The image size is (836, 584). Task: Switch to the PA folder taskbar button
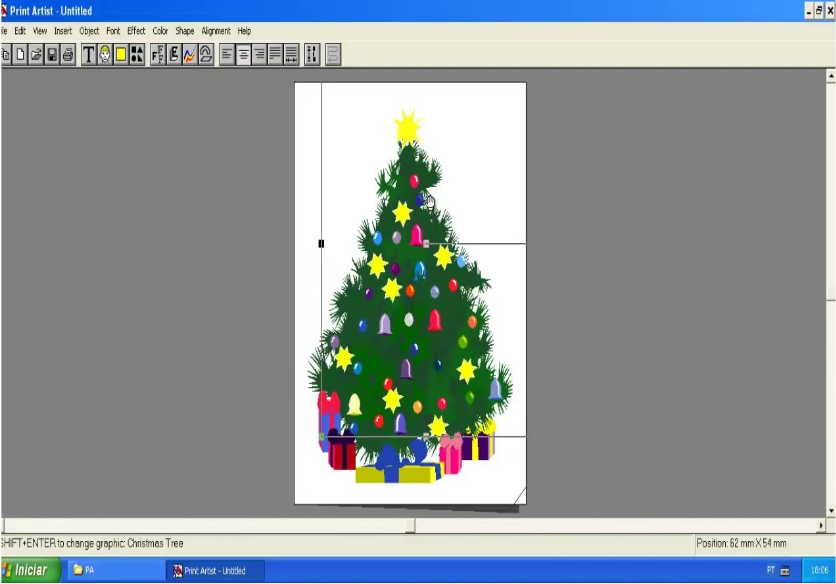(114, 570)
